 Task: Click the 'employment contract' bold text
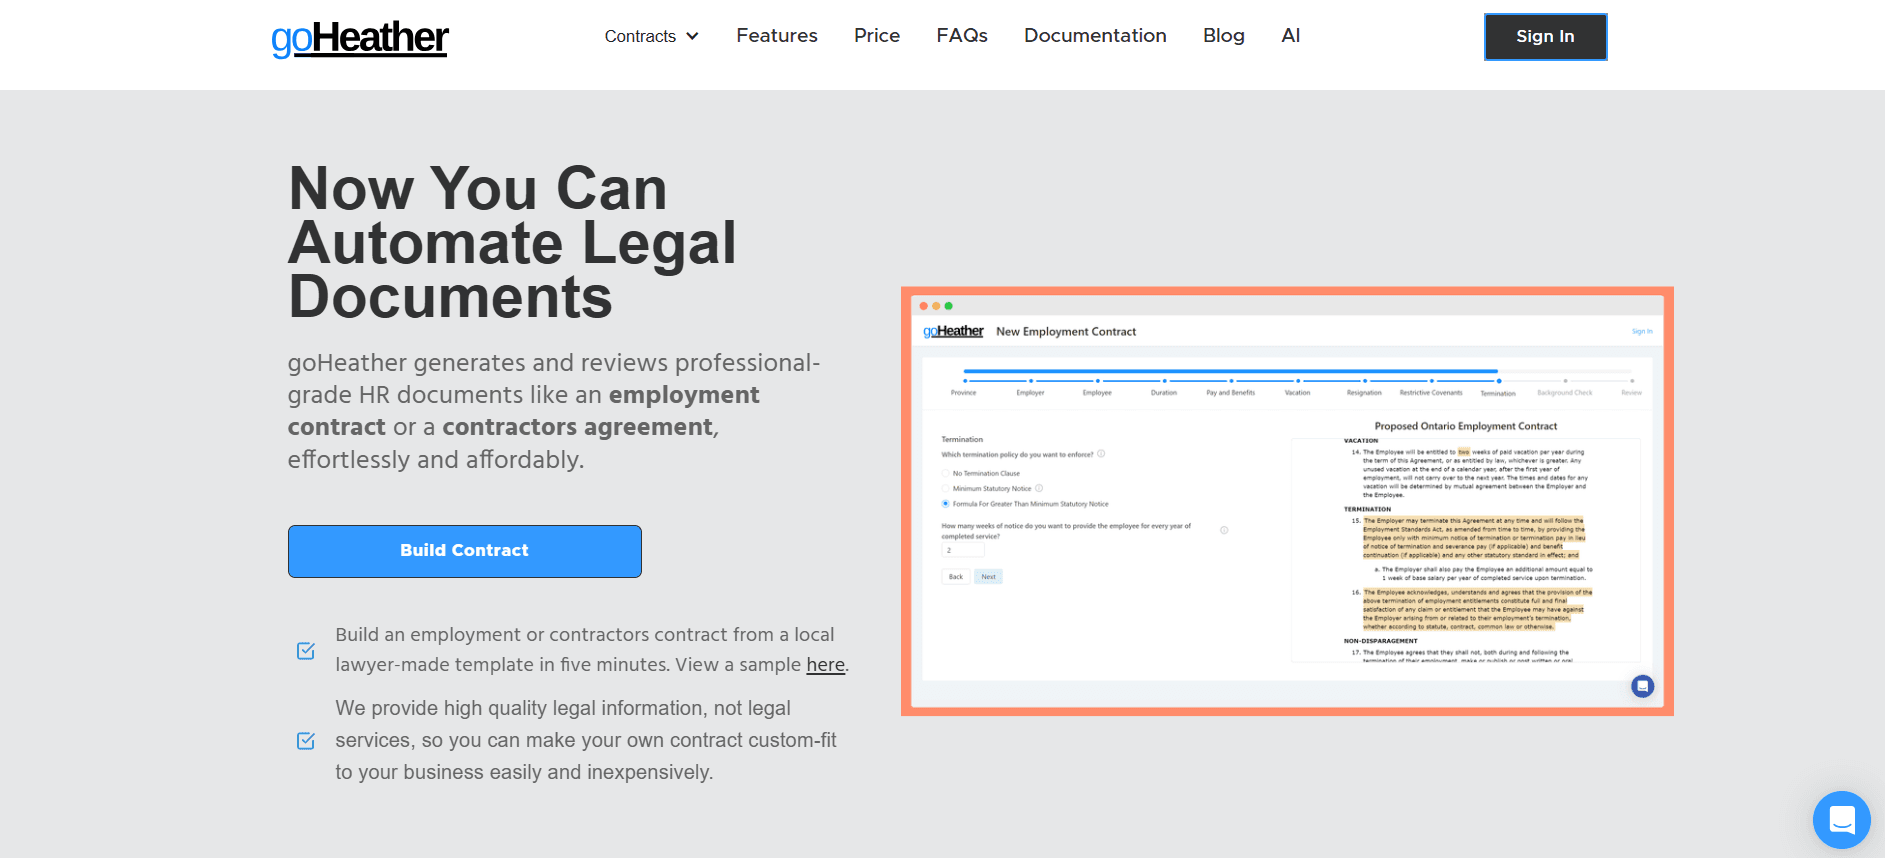(x=524, y=411)
